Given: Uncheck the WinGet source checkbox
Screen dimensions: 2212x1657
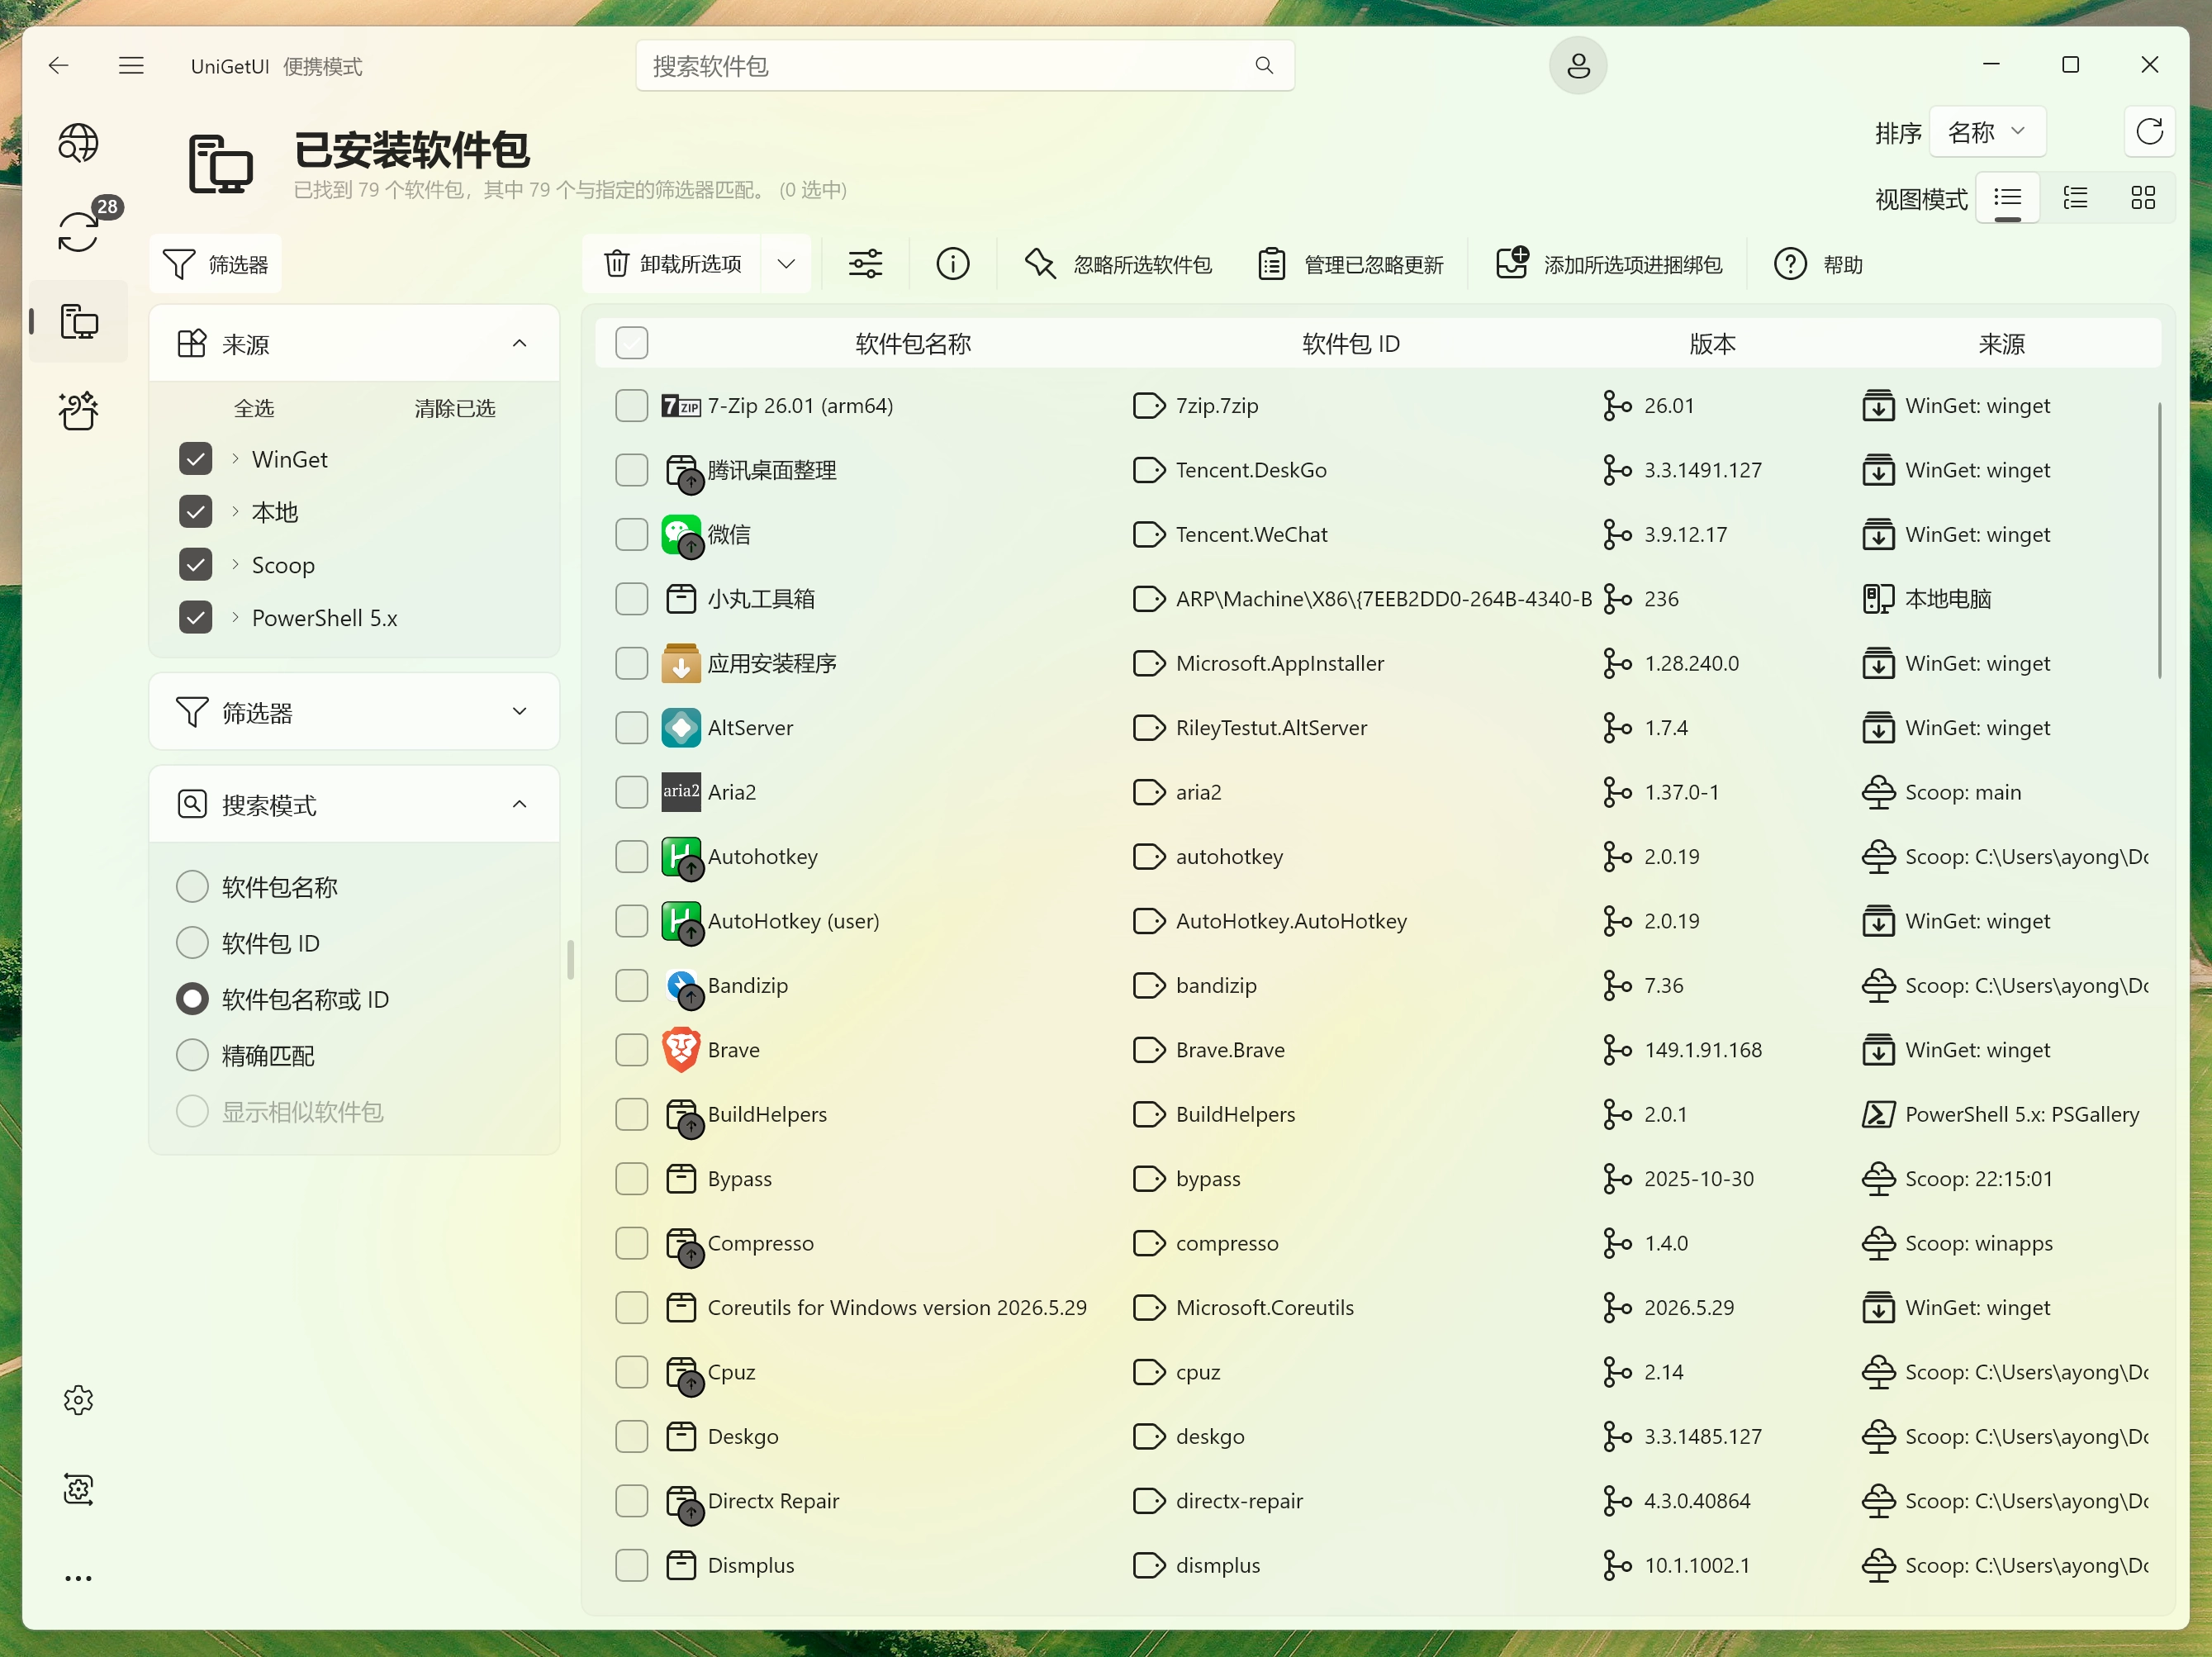Looking at the screenshot, I should point(195,459).
